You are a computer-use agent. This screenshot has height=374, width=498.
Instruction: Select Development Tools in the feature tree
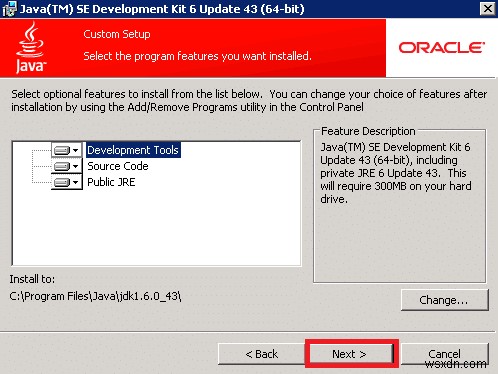pyautogui.click(x=133, y=150)
